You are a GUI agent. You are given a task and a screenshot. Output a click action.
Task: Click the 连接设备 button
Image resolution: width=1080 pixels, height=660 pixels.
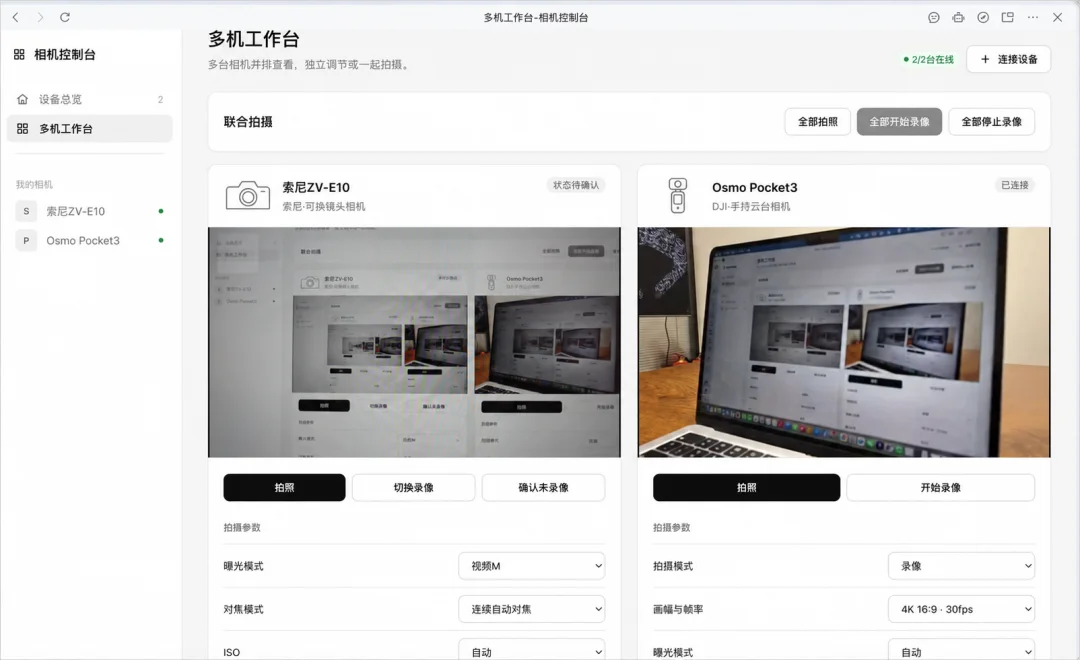1008,59
